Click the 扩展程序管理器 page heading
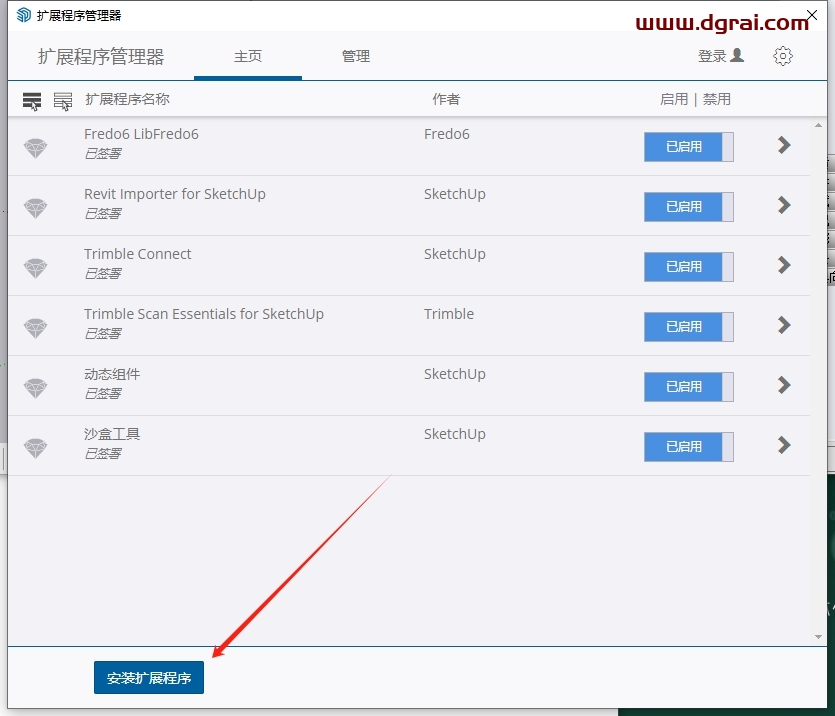Viewport: 835px width, 716px height. coord(101,57)
